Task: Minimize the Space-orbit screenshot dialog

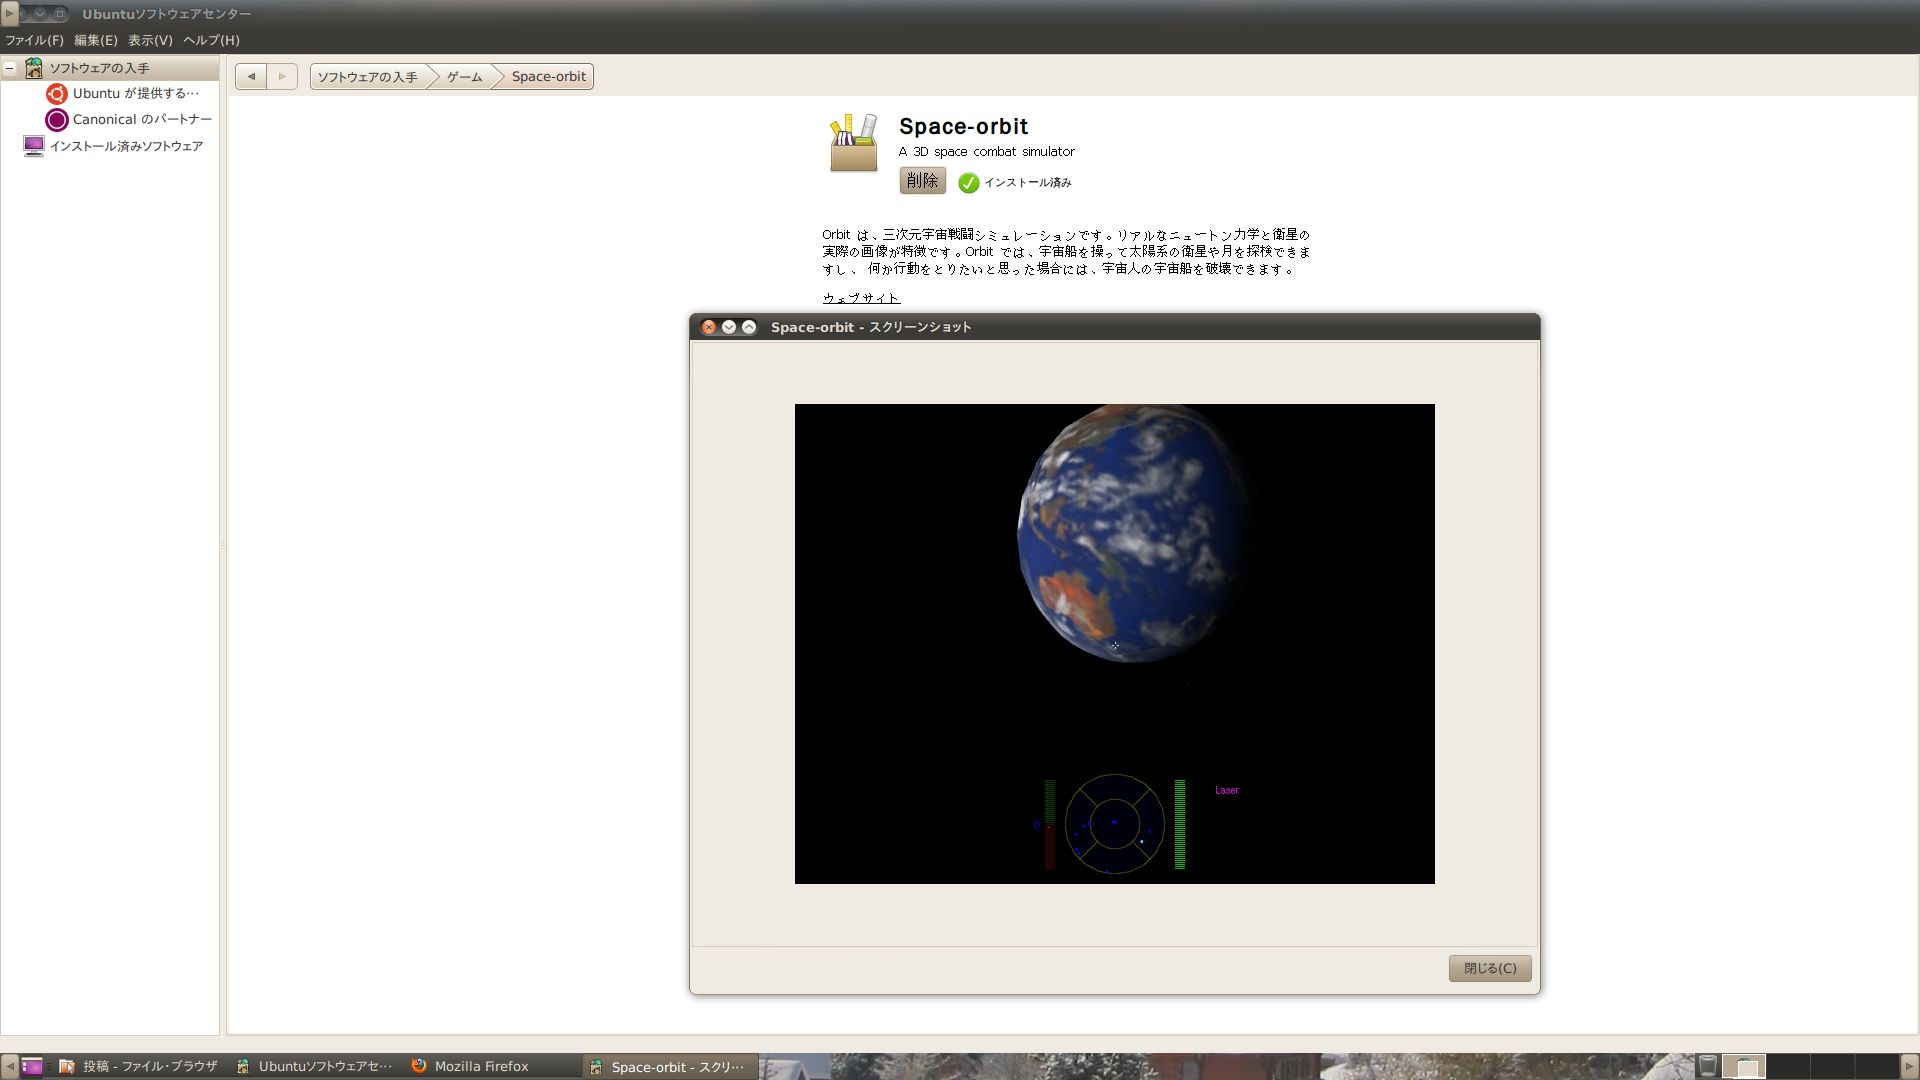Action: pyautogui.click(x=729, y=327)
